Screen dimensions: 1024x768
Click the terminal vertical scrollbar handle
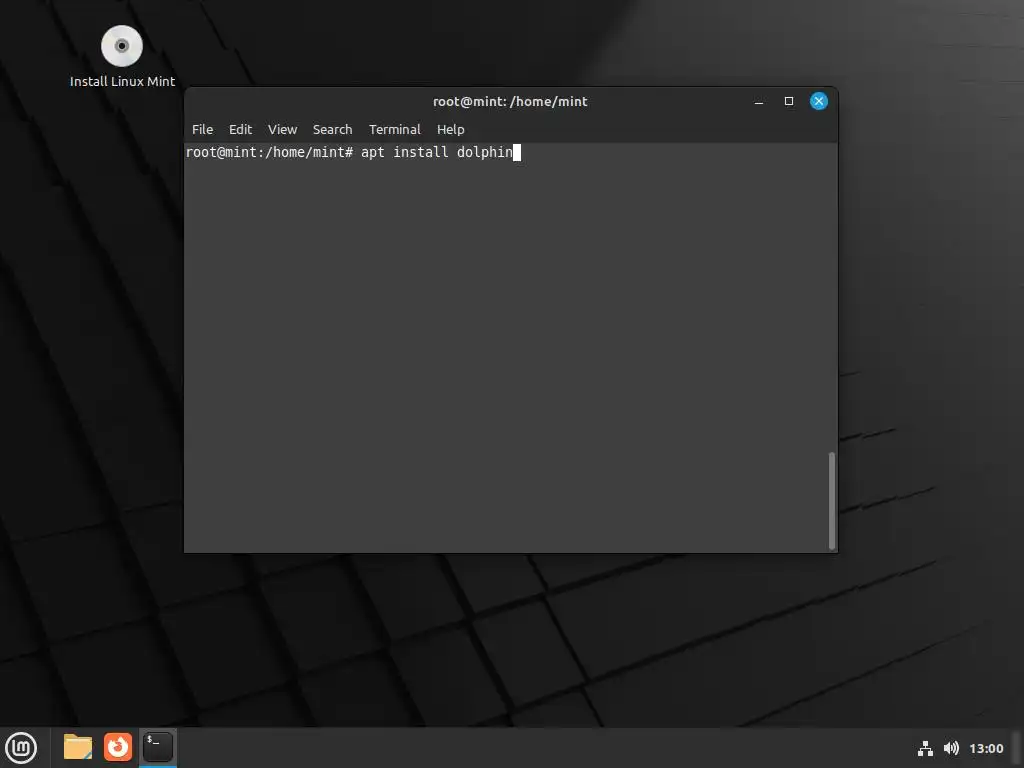[x=831, y=500]
